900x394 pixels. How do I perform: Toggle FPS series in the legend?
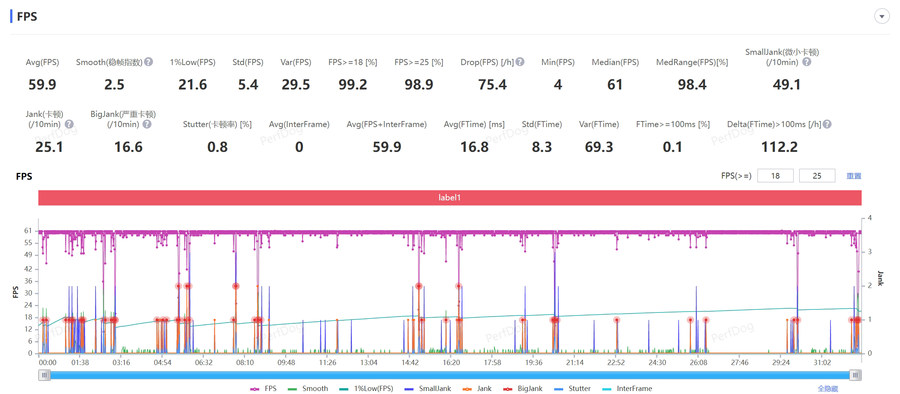click(263, 389)
